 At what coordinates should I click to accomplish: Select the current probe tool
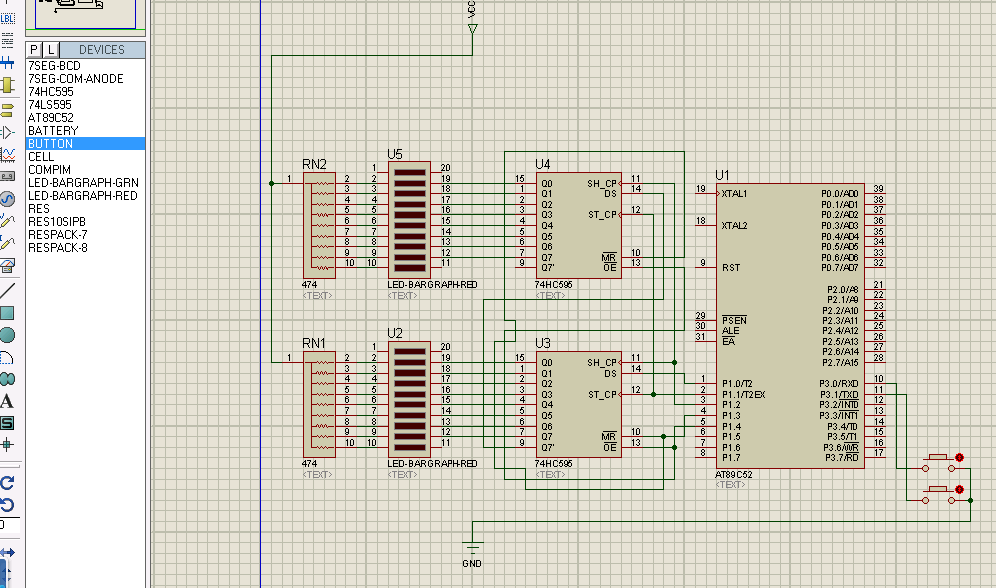pyautogui.click(x=7, y=243)
